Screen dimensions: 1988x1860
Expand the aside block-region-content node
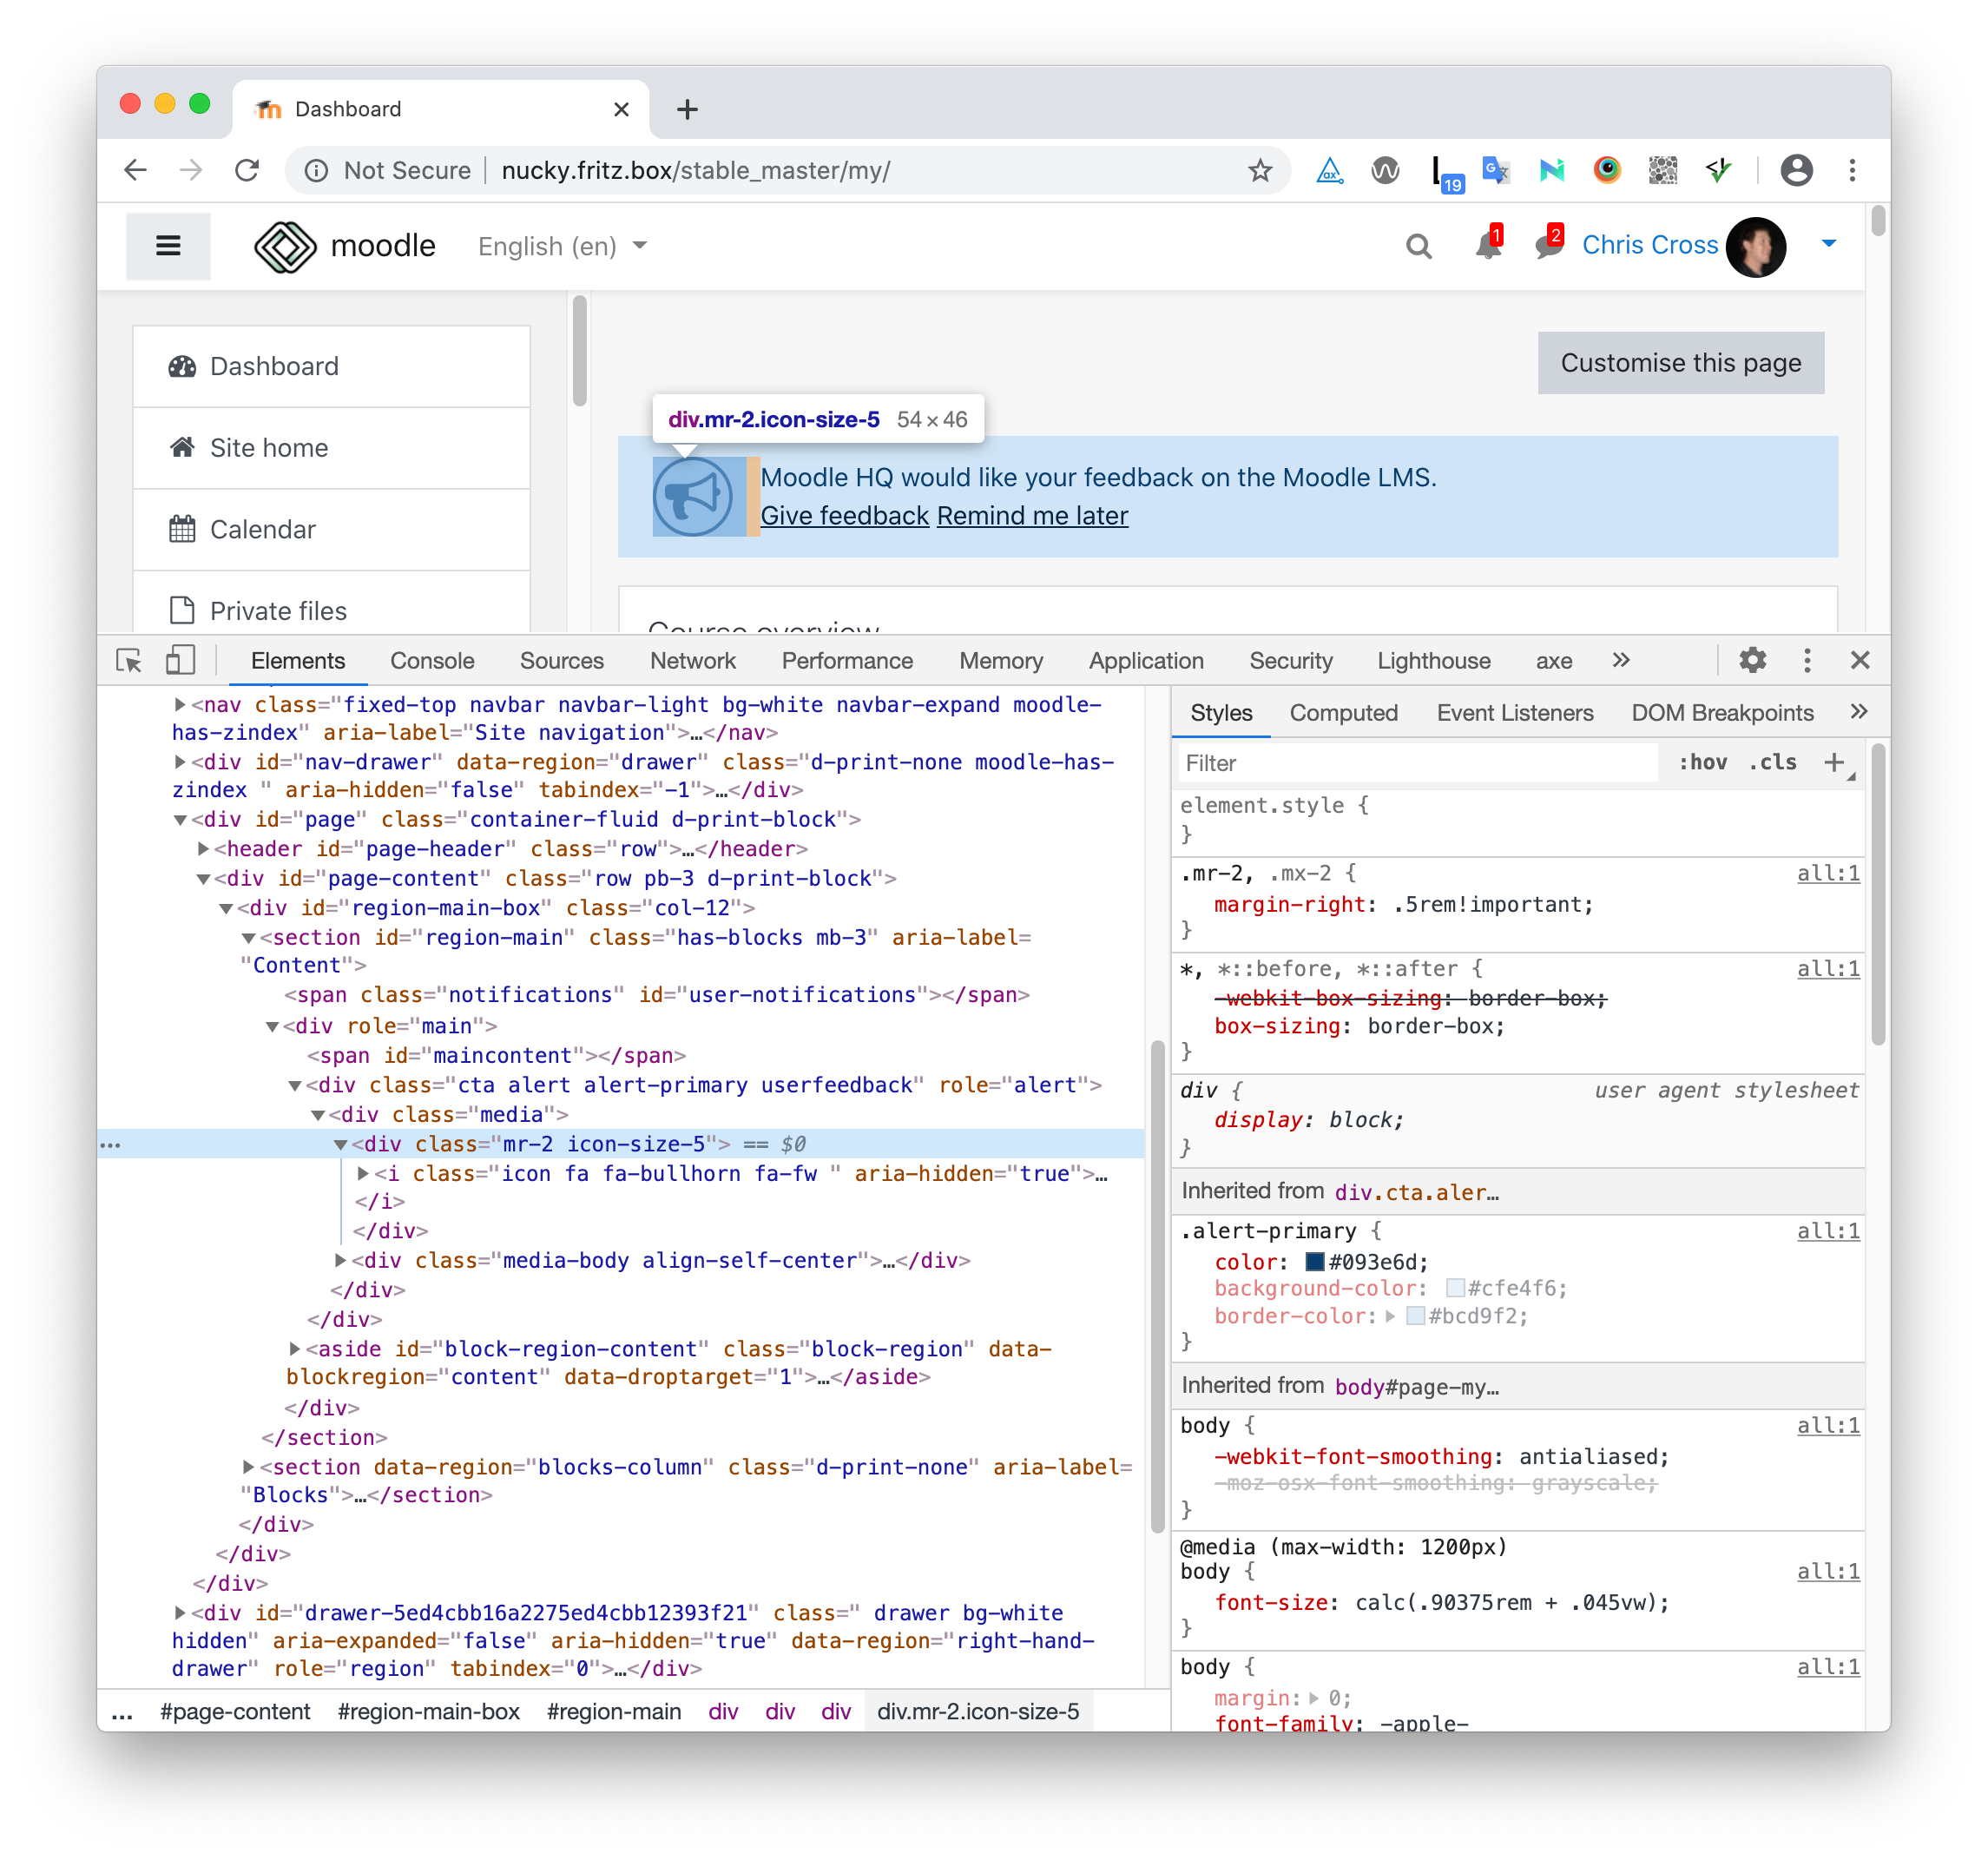pyautogui.click(x=294, y=1348)
